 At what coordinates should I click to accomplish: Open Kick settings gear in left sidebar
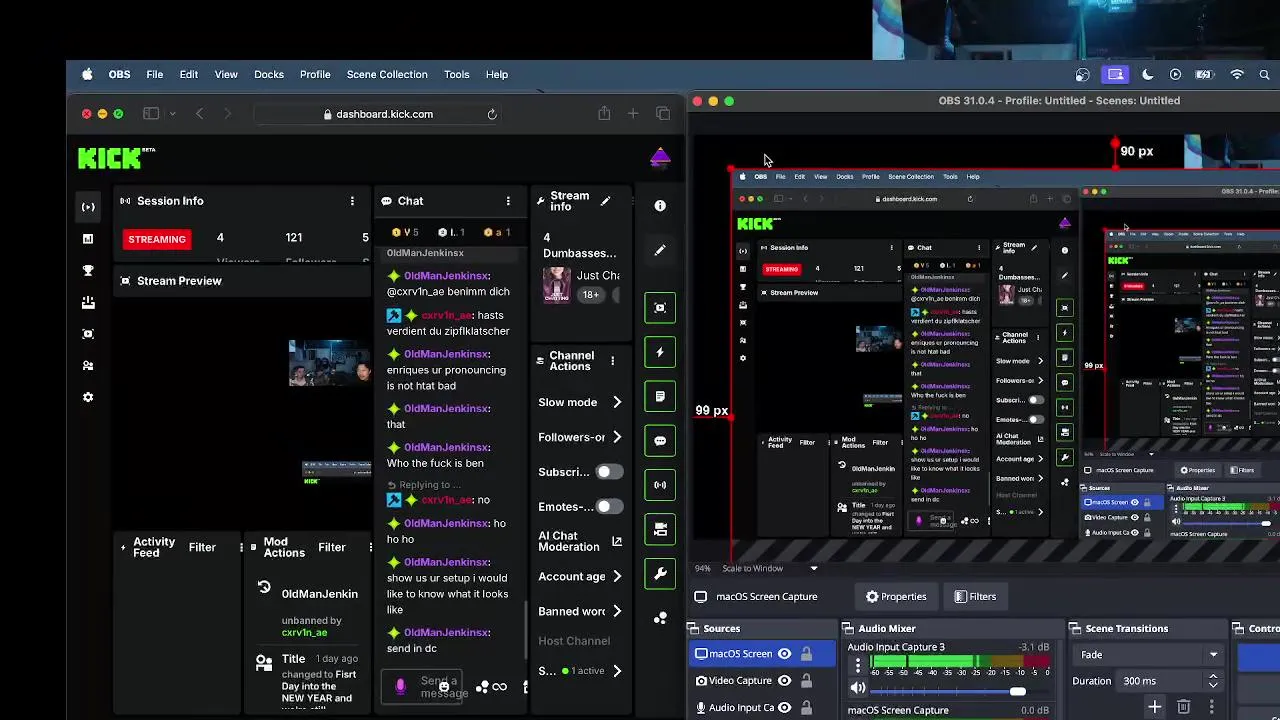(88, 397)
